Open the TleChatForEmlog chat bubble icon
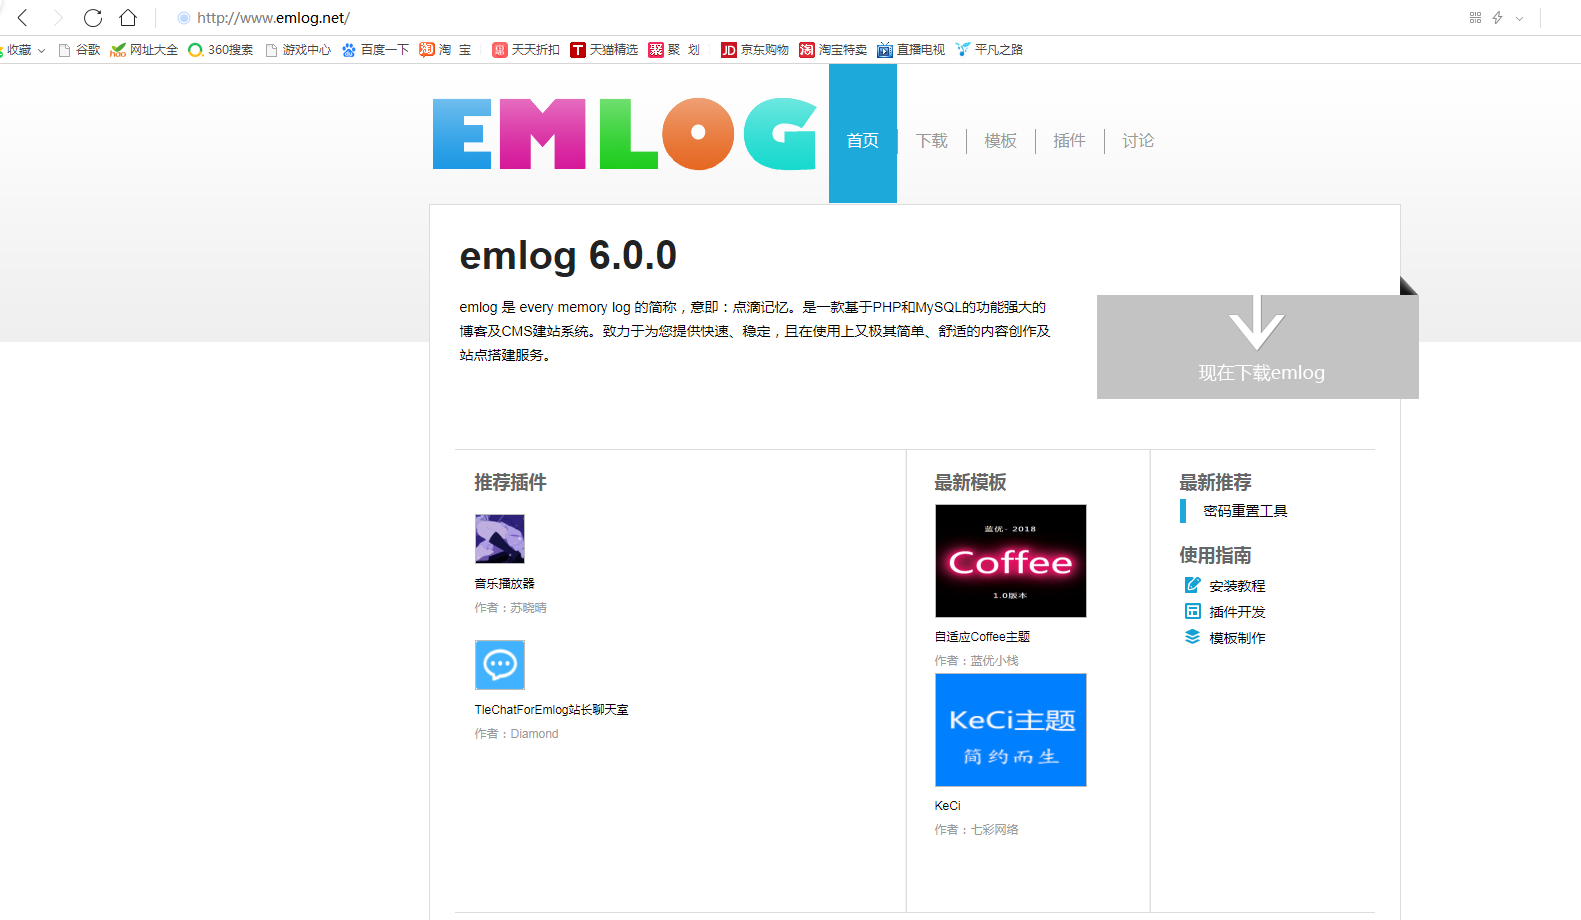This screenshot has width=1581, height=920. pos(499,665)
